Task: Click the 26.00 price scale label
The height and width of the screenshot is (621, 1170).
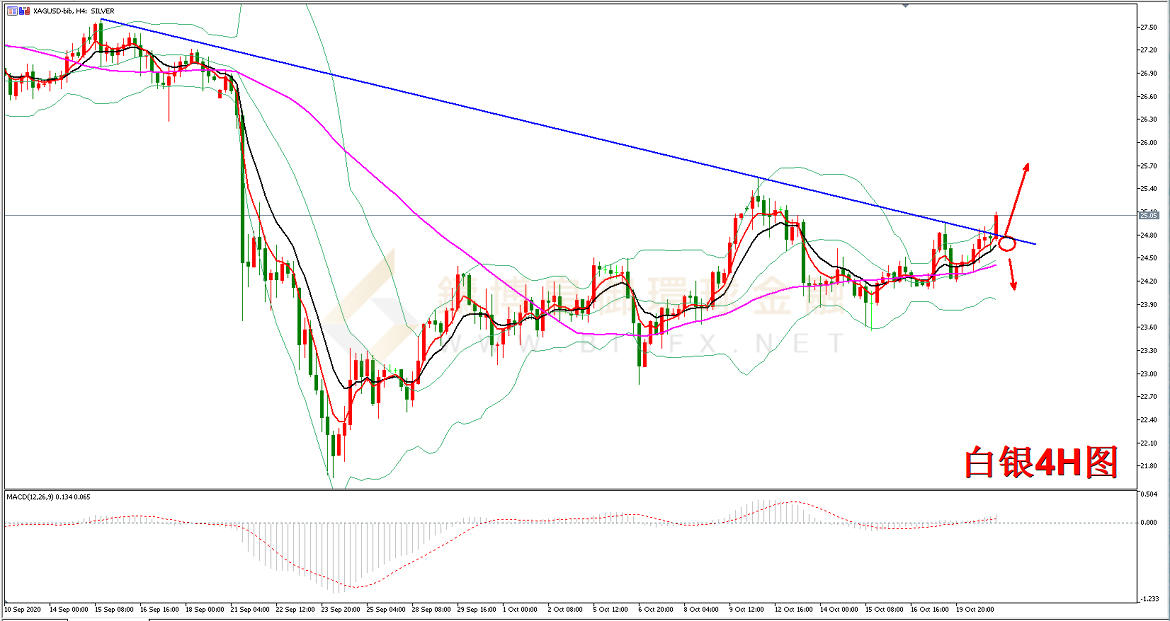Action: pyautogui.click(x=1149, y=143)
